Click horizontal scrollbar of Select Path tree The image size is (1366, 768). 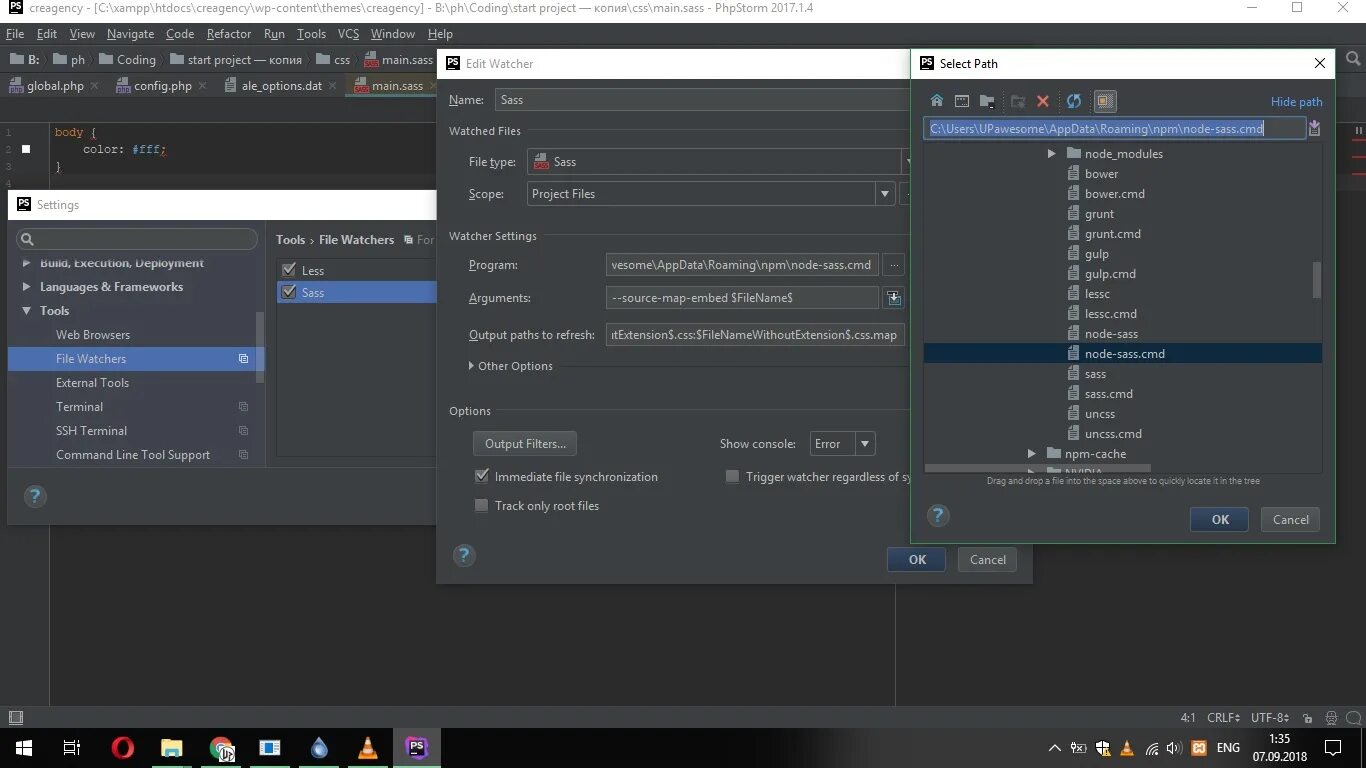point(1037,468)
